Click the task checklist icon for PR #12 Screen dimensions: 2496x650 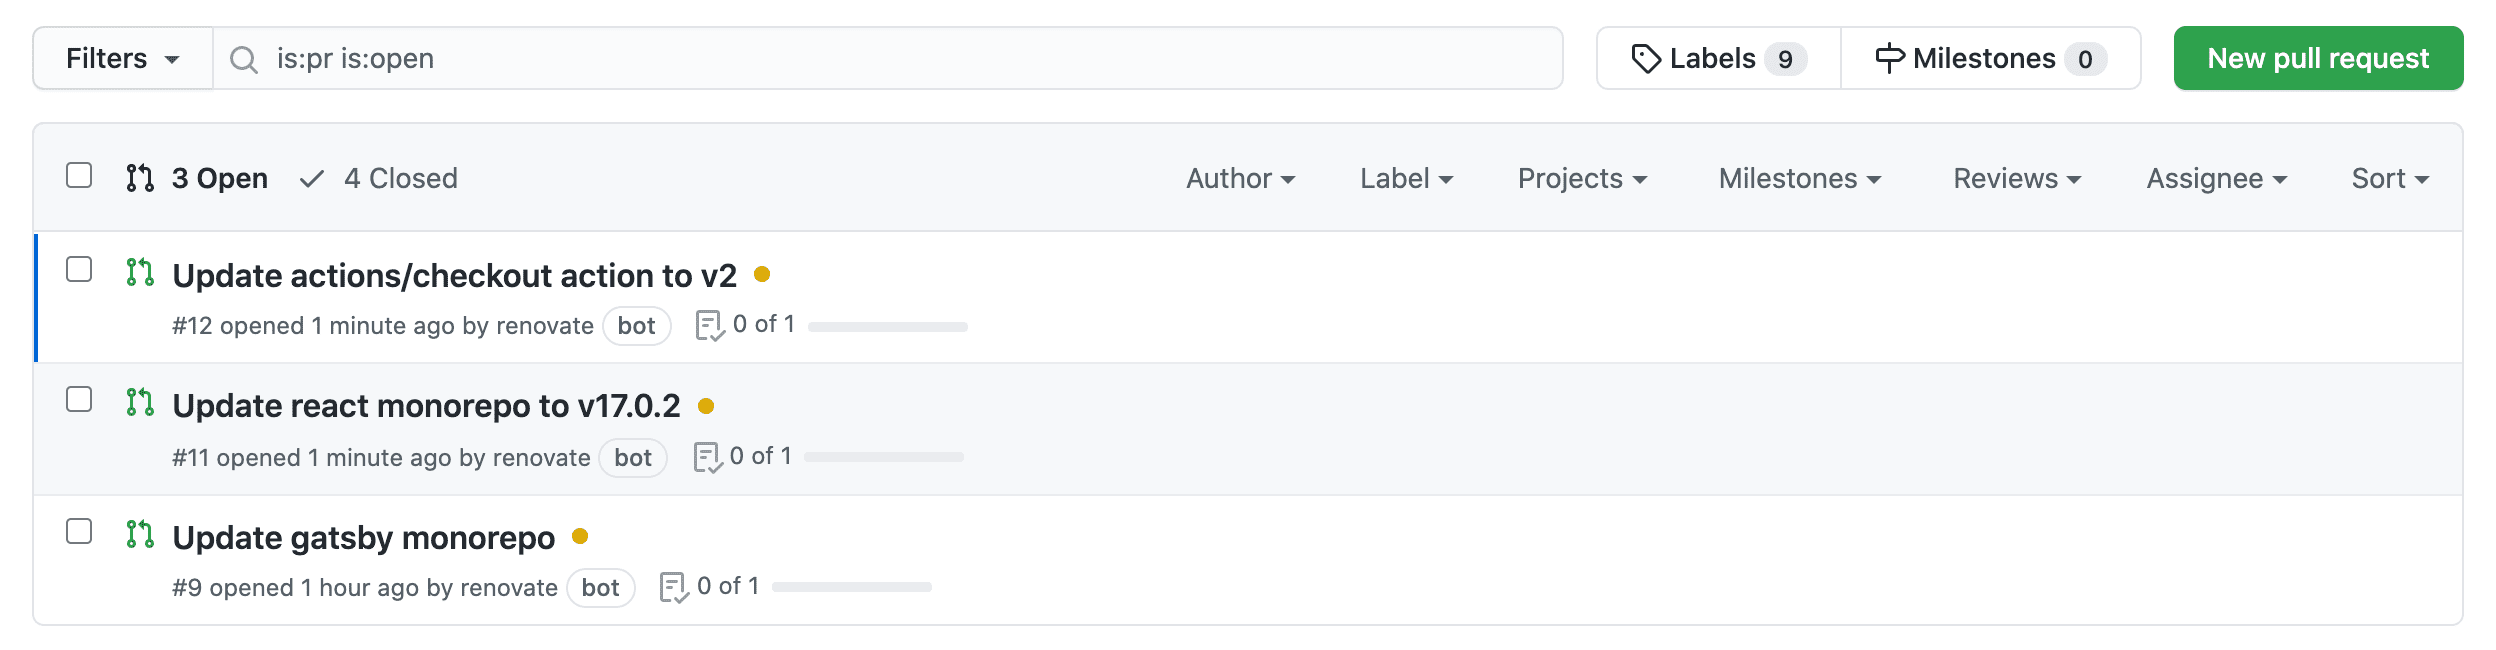[x=710, y=326]
